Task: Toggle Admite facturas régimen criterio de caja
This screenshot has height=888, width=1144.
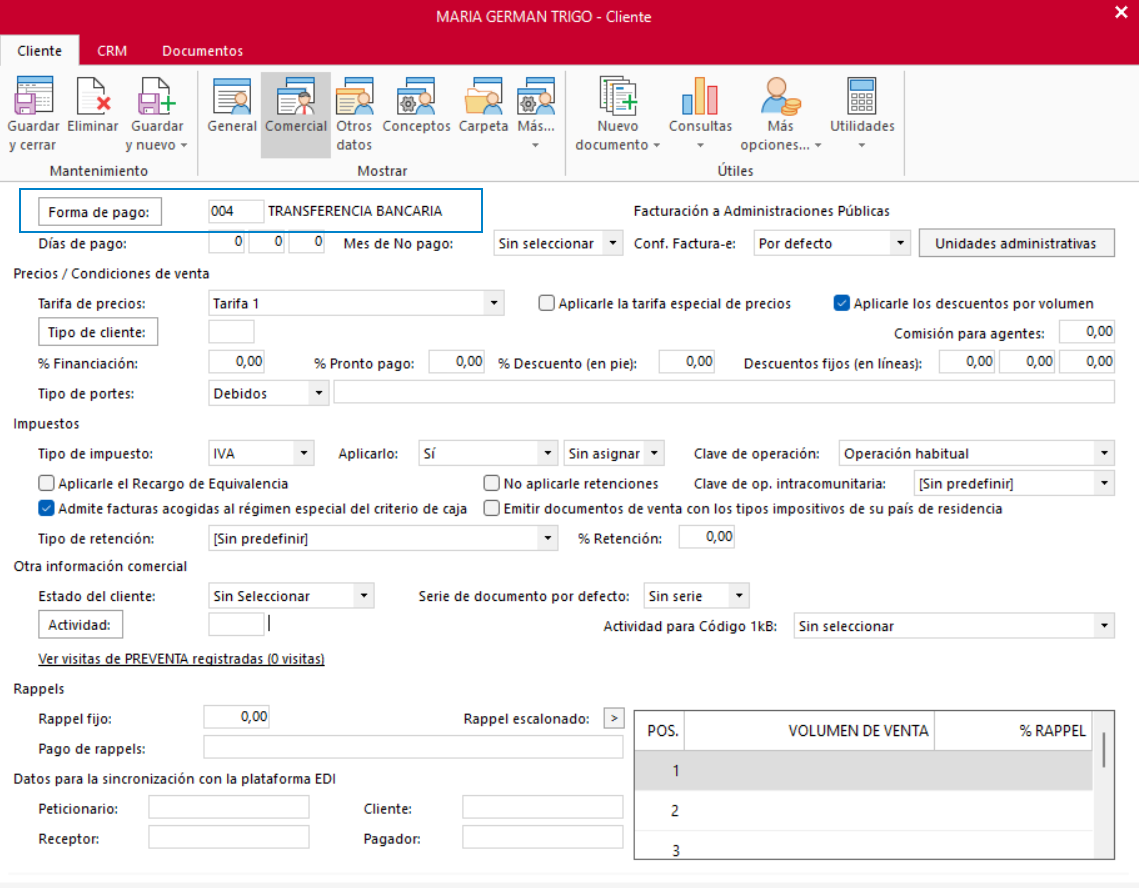Action: click(46, 508)
